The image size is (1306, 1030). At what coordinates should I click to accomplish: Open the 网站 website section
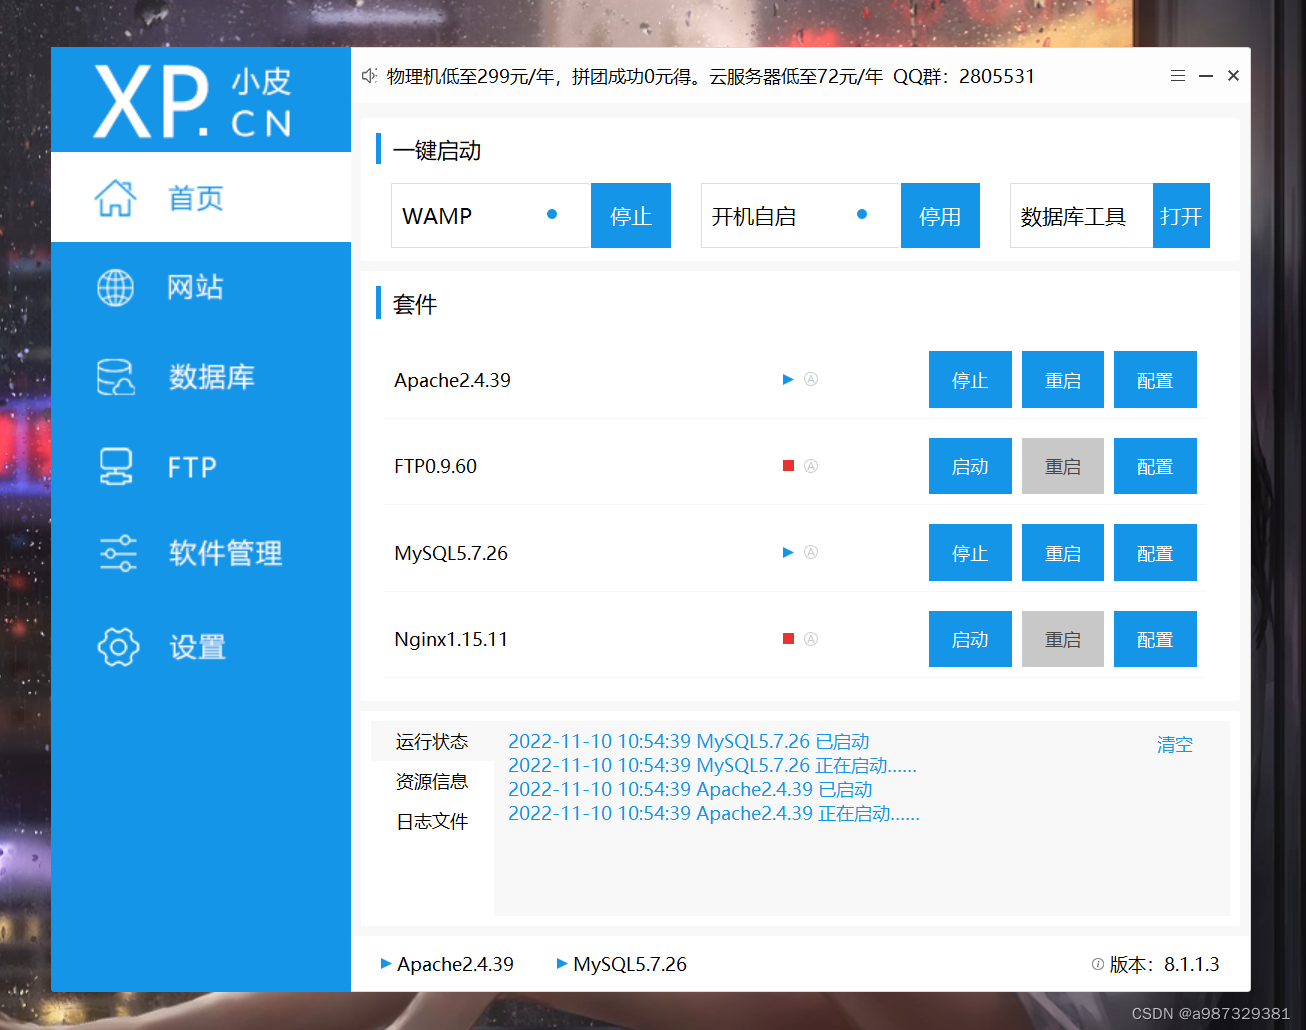click(x=201, y=288)
